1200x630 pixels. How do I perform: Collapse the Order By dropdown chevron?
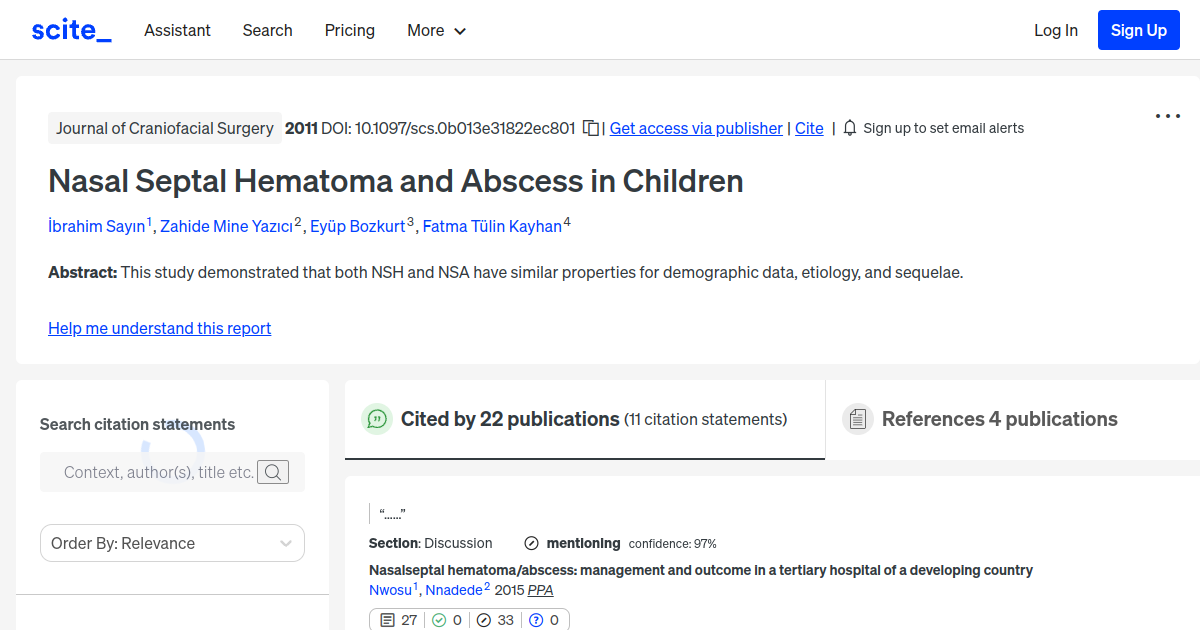click(x=286, y=543)
